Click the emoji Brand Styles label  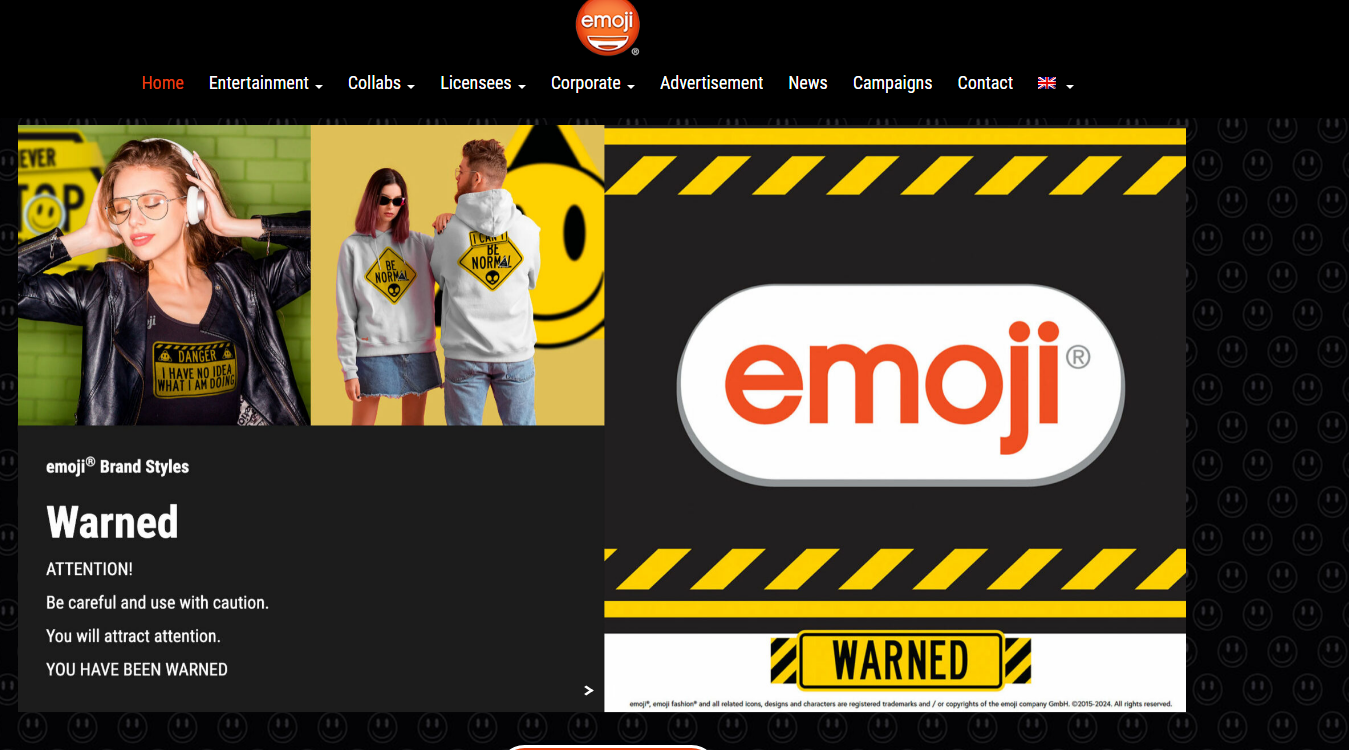(117, 466)
